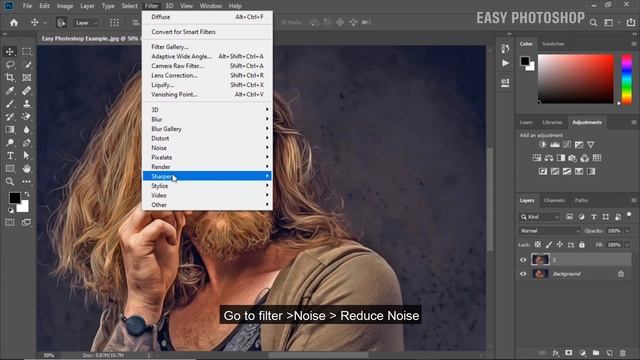640x360 pixels.
Task: Open the Normal blend mode dropdown
Action: [549, 231]
